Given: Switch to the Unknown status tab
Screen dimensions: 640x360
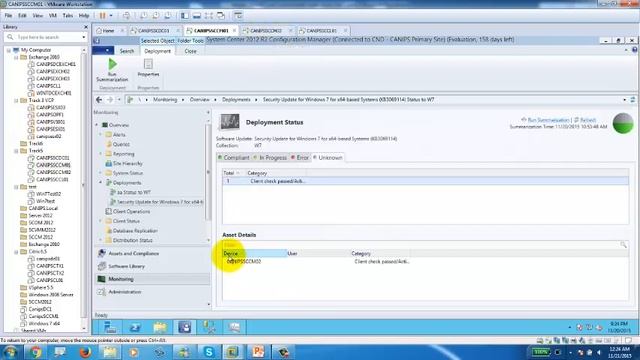Looking at the screenshot, I should [x=328, y=158].
